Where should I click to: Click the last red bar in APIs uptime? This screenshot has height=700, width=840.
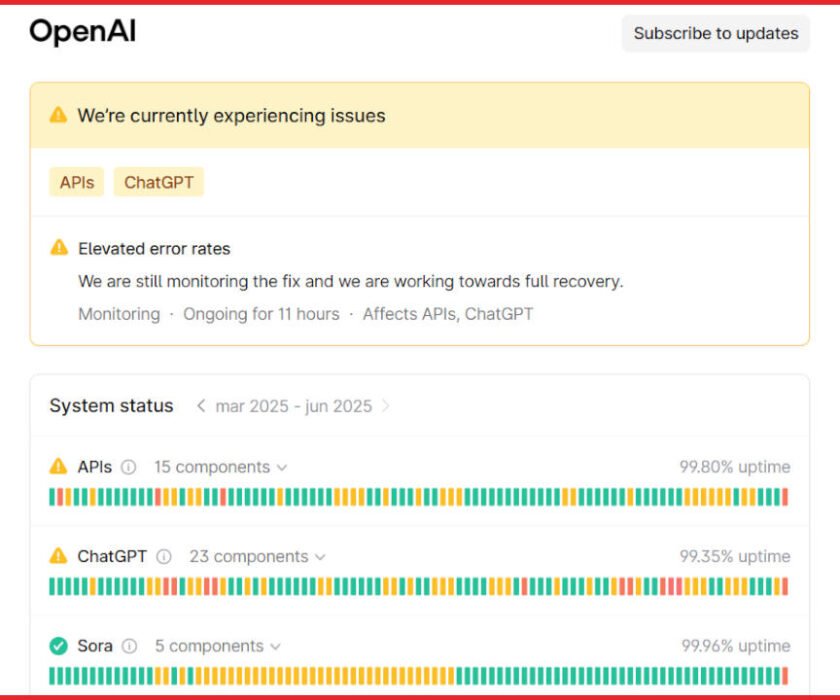point(785,497)
